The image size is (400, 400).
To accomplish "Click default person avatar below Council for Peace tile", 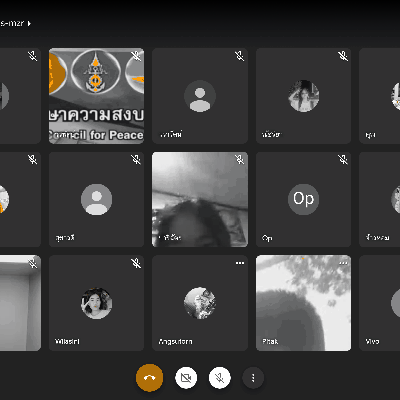I will pyautogui.click(x=96, y=199).
